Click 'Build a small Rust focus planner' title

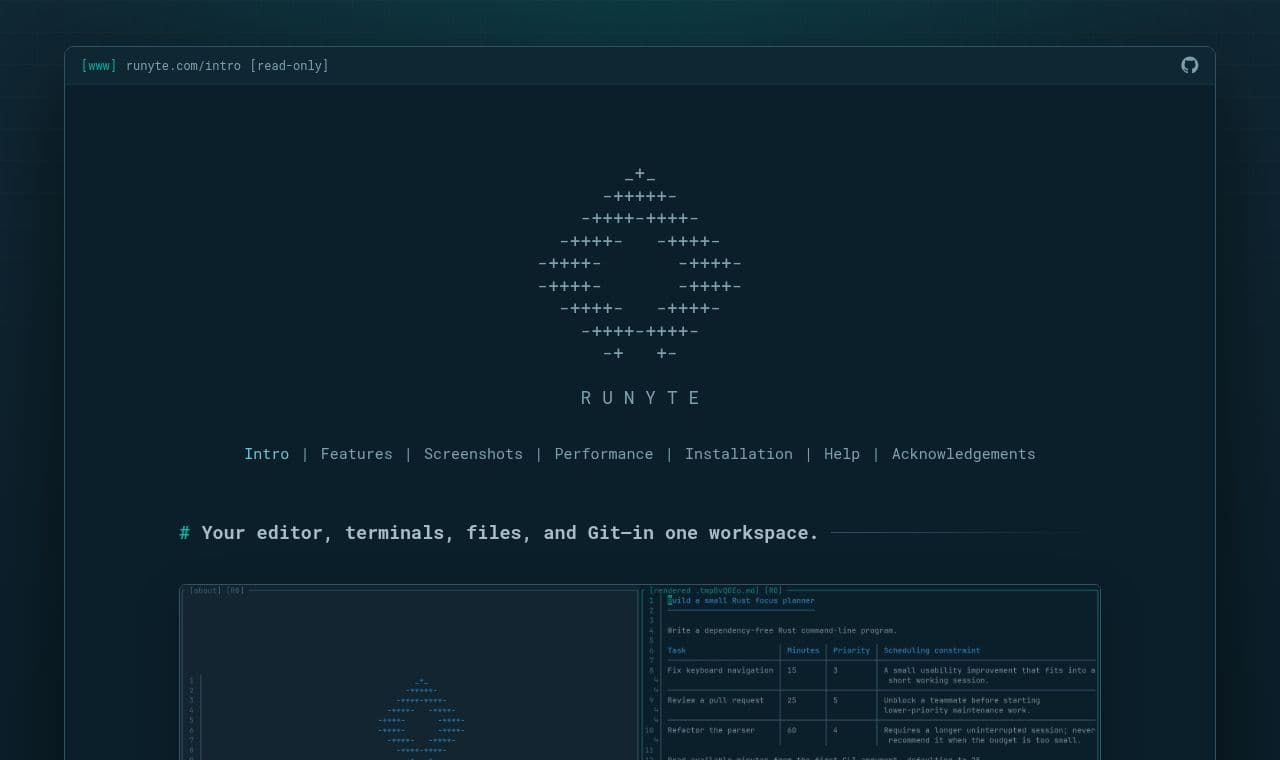tap(741, 601)
